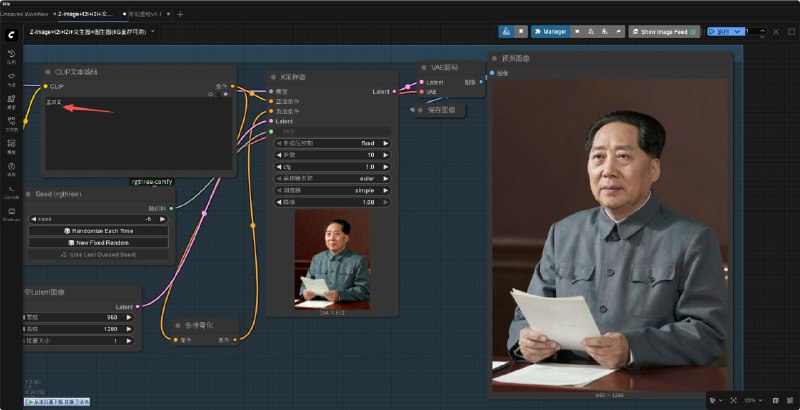
Task: Open the run button dropdown chevron
Action: point(738,32)
